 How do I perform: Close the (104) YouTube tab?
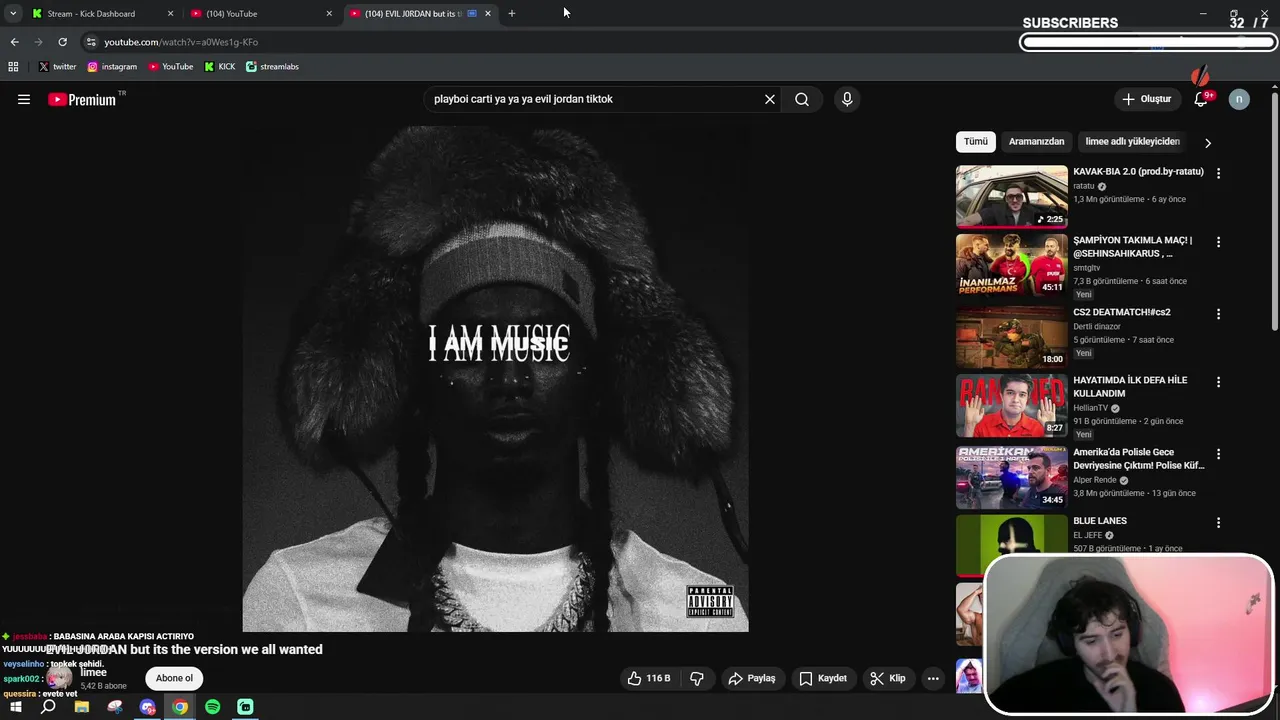[329, 14]
